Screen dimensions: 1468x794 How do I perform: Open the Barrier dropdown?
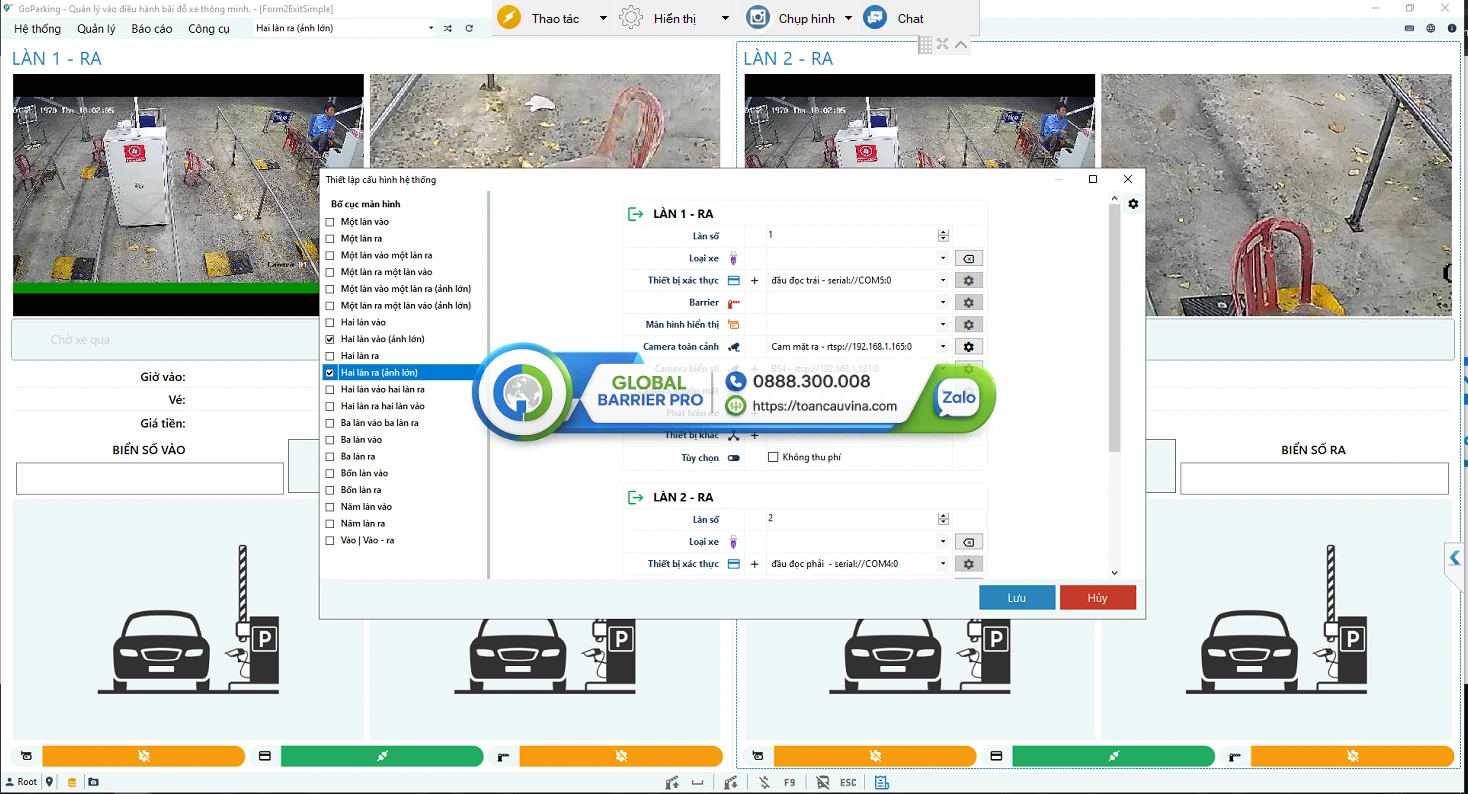943,303
